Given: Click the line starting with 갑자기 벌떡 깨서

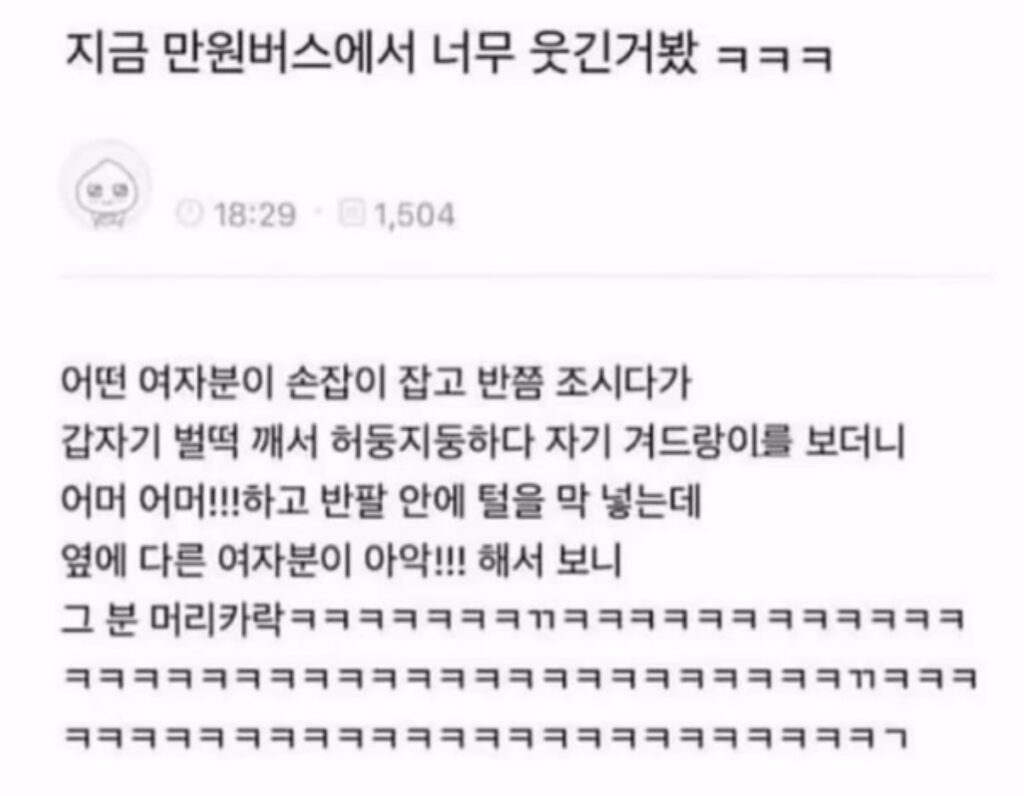Looking at the screenshot, I should [483, 441].
